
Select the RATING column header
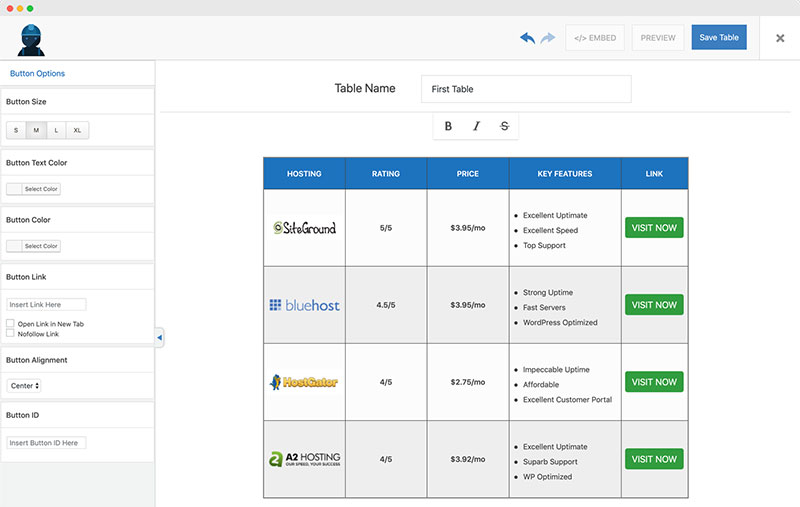coord(386,173)
